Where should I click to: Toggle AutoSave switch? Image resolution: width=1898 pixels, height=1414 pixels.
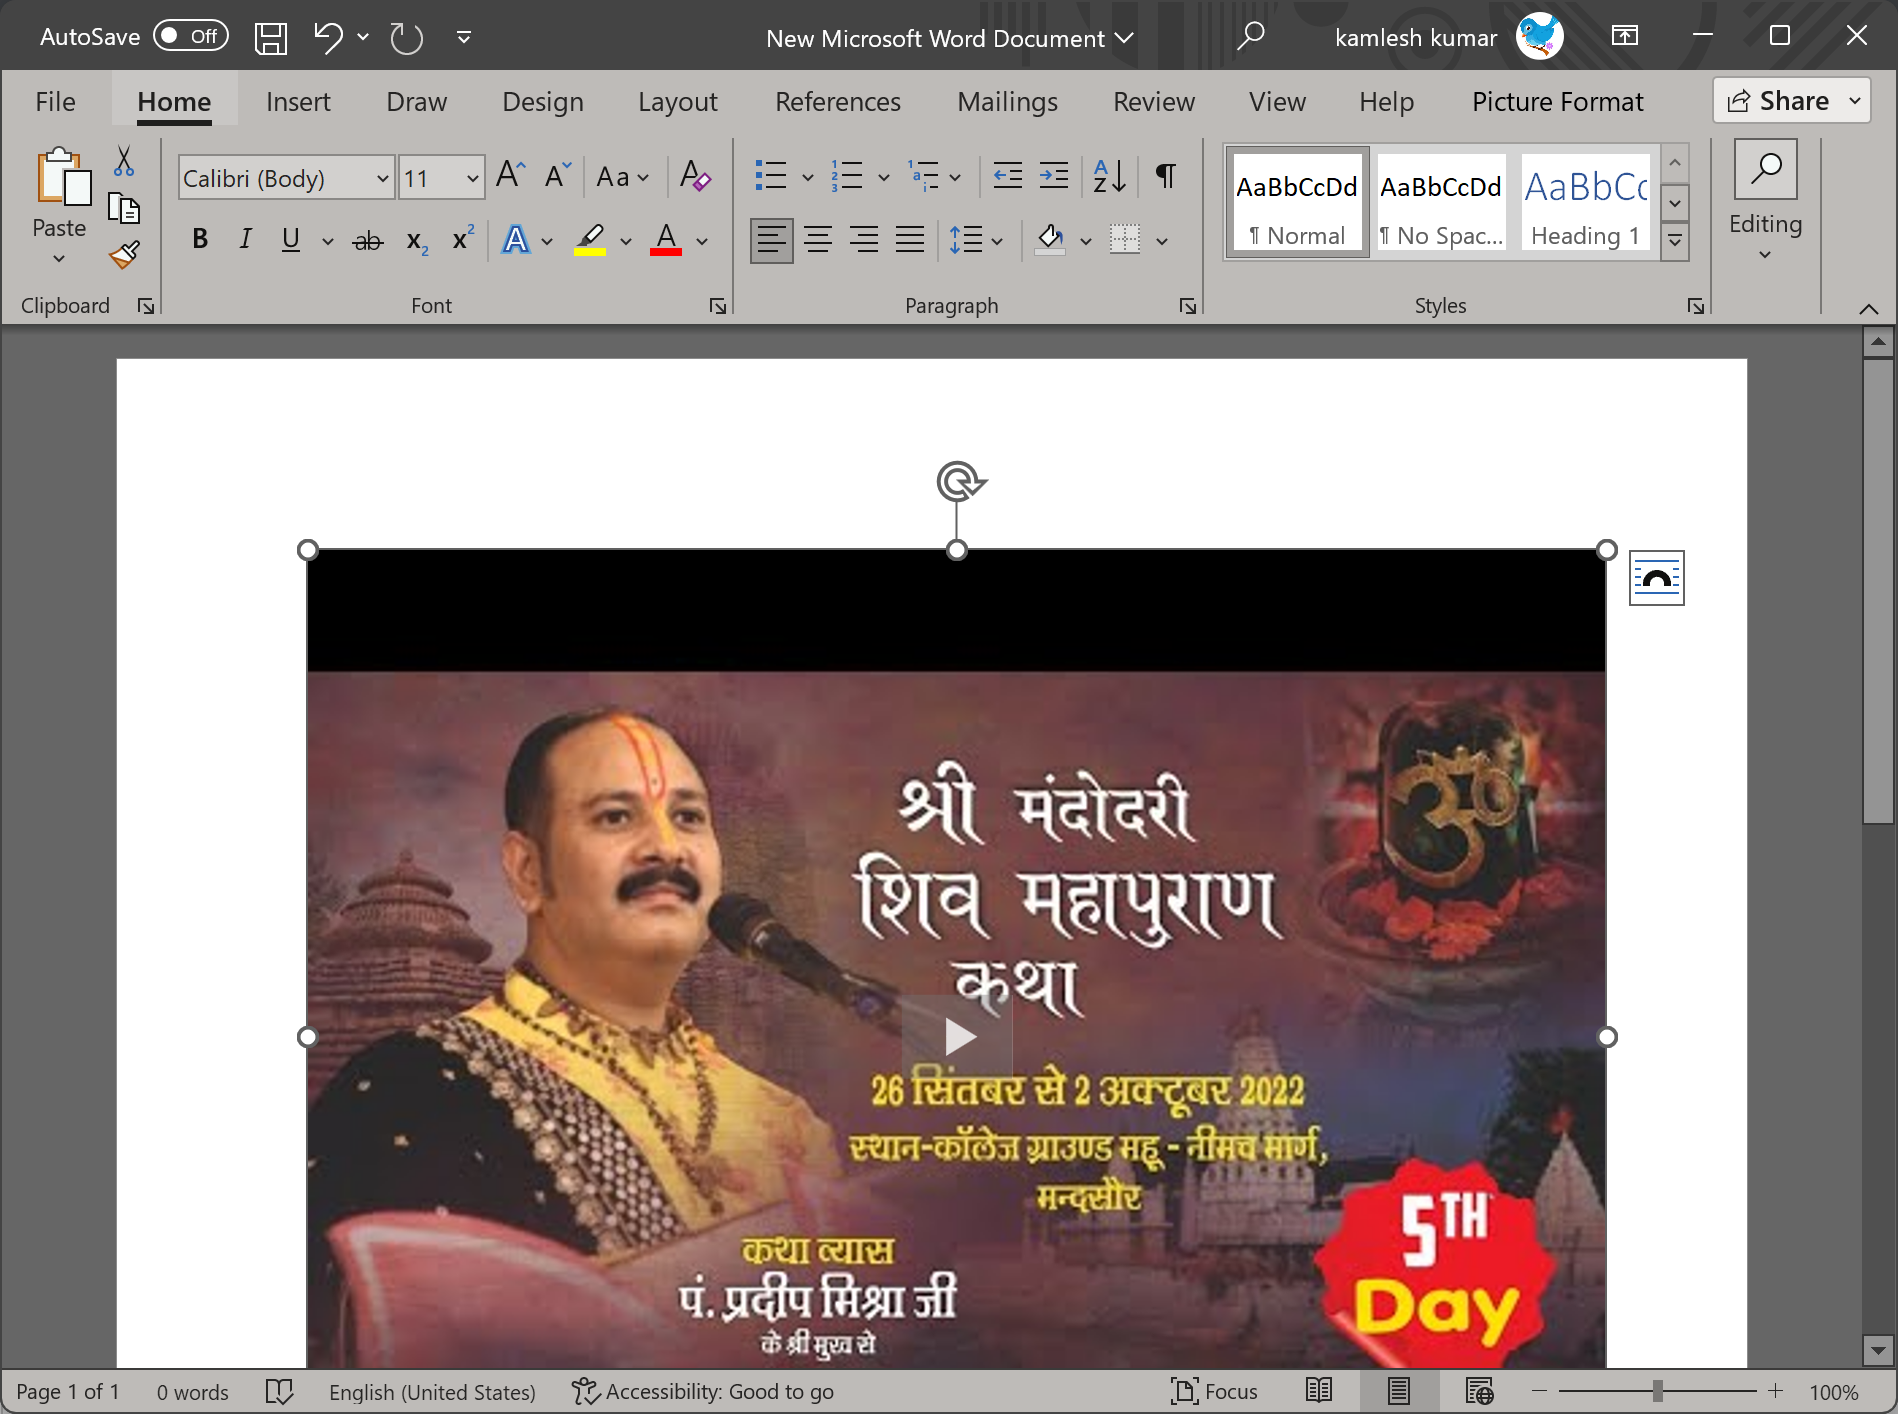(190, 37)
